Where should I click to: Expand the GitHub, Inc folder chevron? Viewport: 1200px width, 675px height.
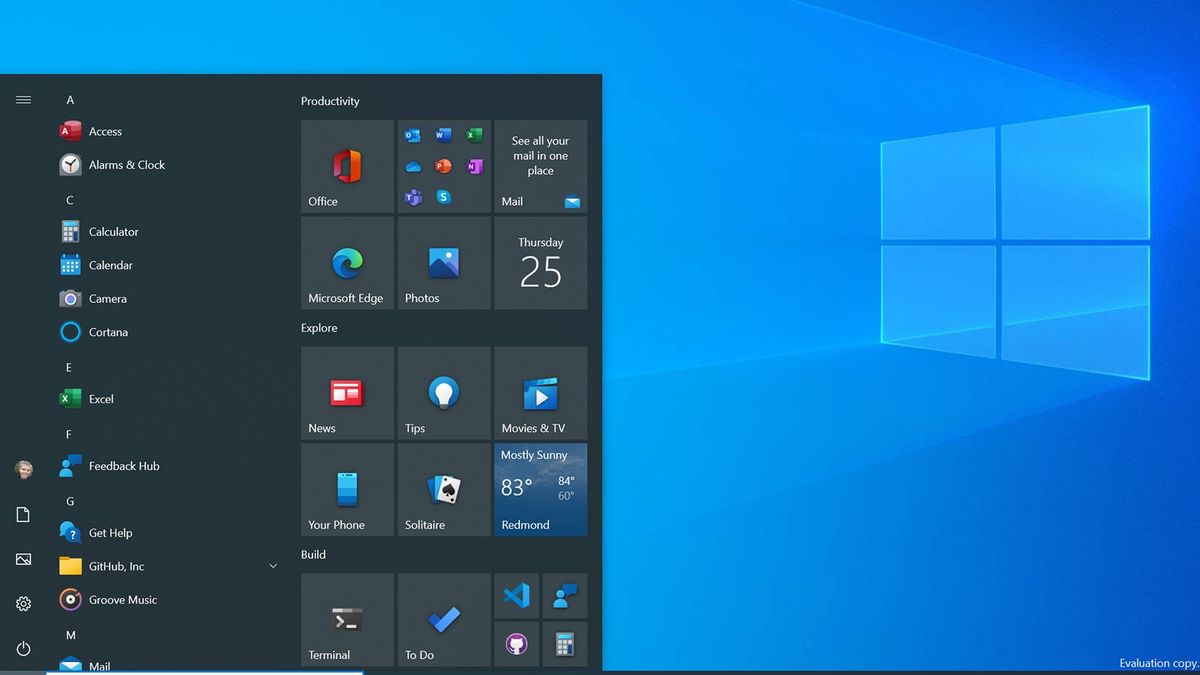point(273,566)
